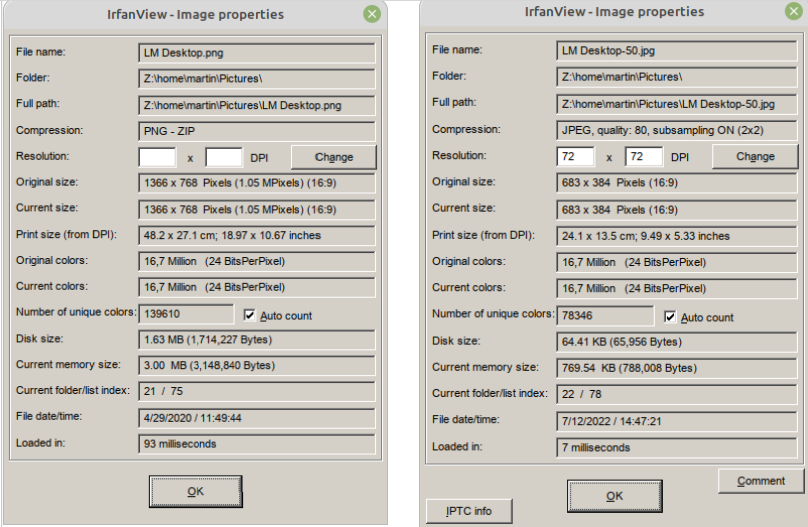Select file name field LM Desktop.png

click(x=257, y=53)
